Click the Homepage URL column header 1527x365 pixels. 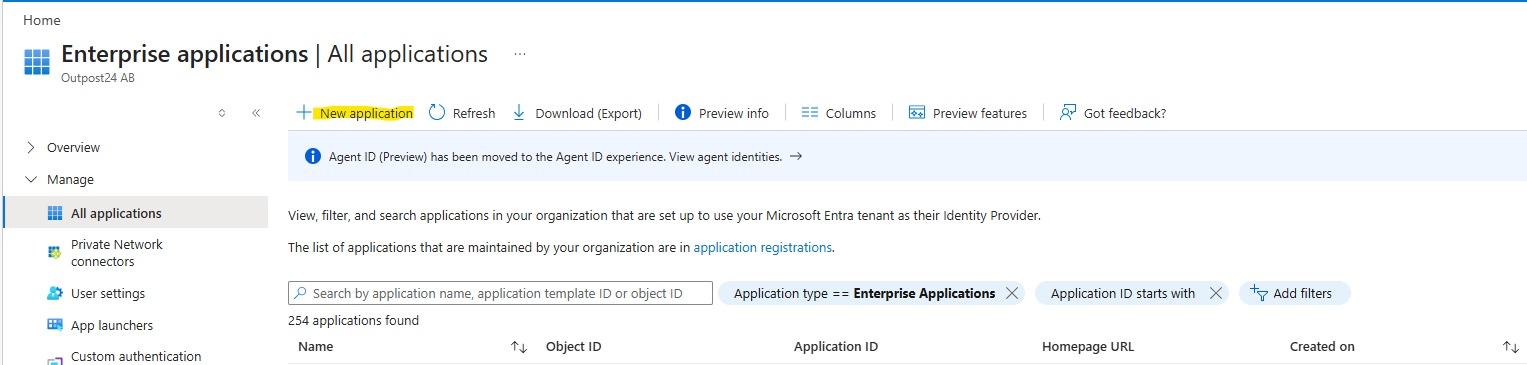[x=1088, y=347]
